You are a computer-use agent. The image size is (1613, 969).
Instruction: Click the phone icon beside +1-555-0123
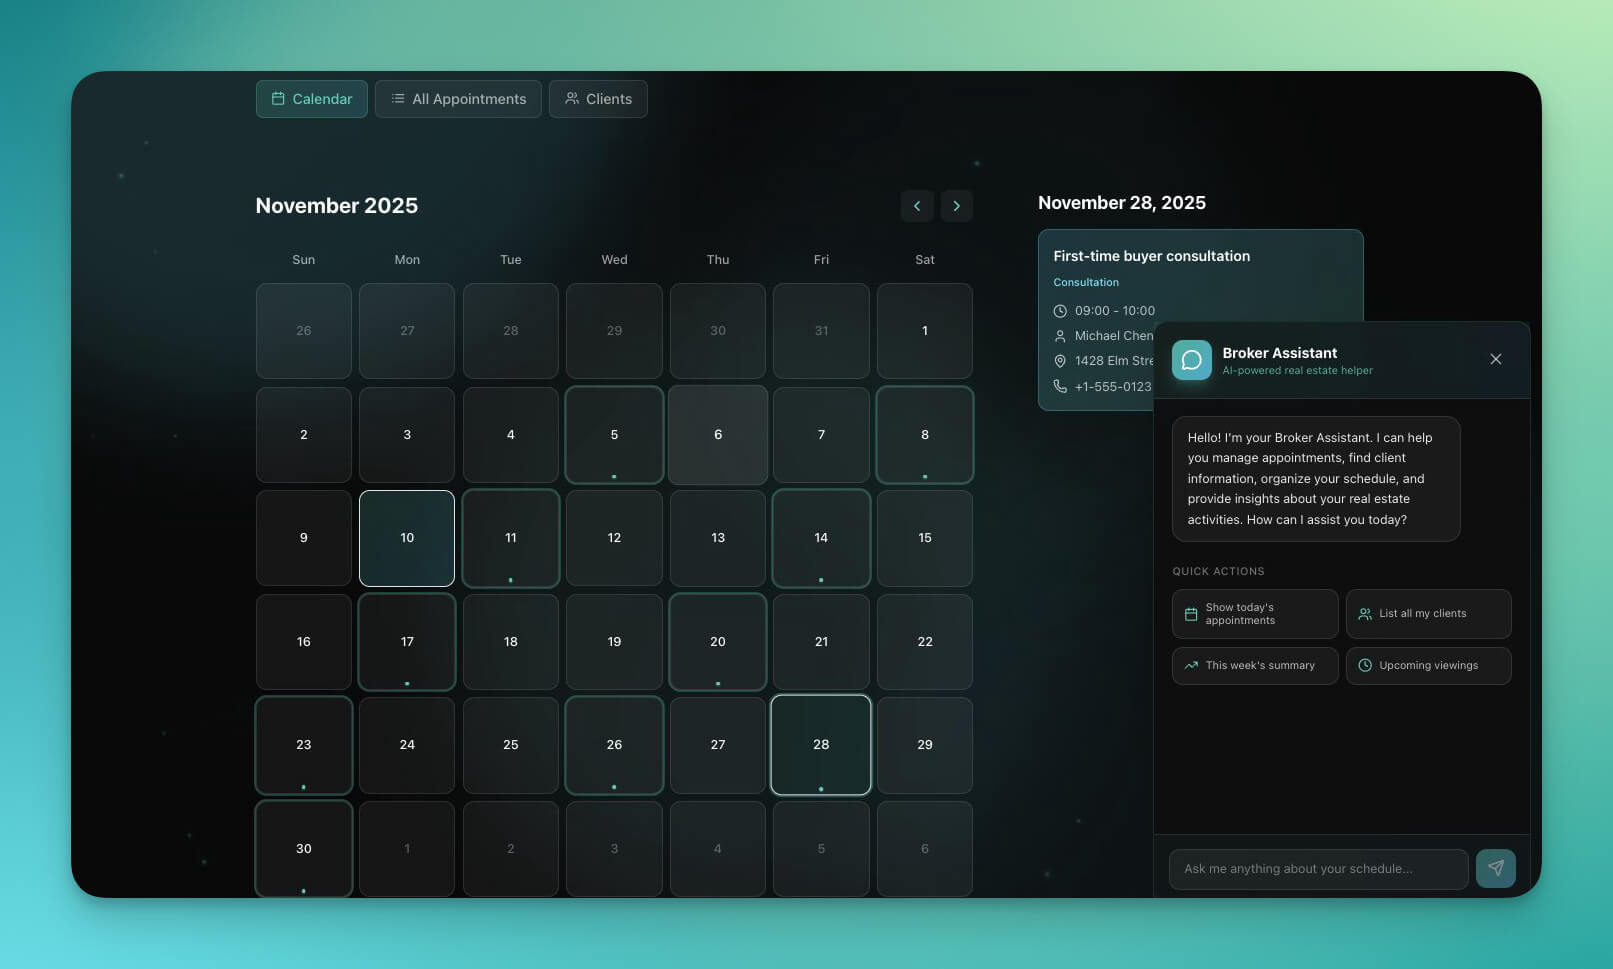(1060, 386)
